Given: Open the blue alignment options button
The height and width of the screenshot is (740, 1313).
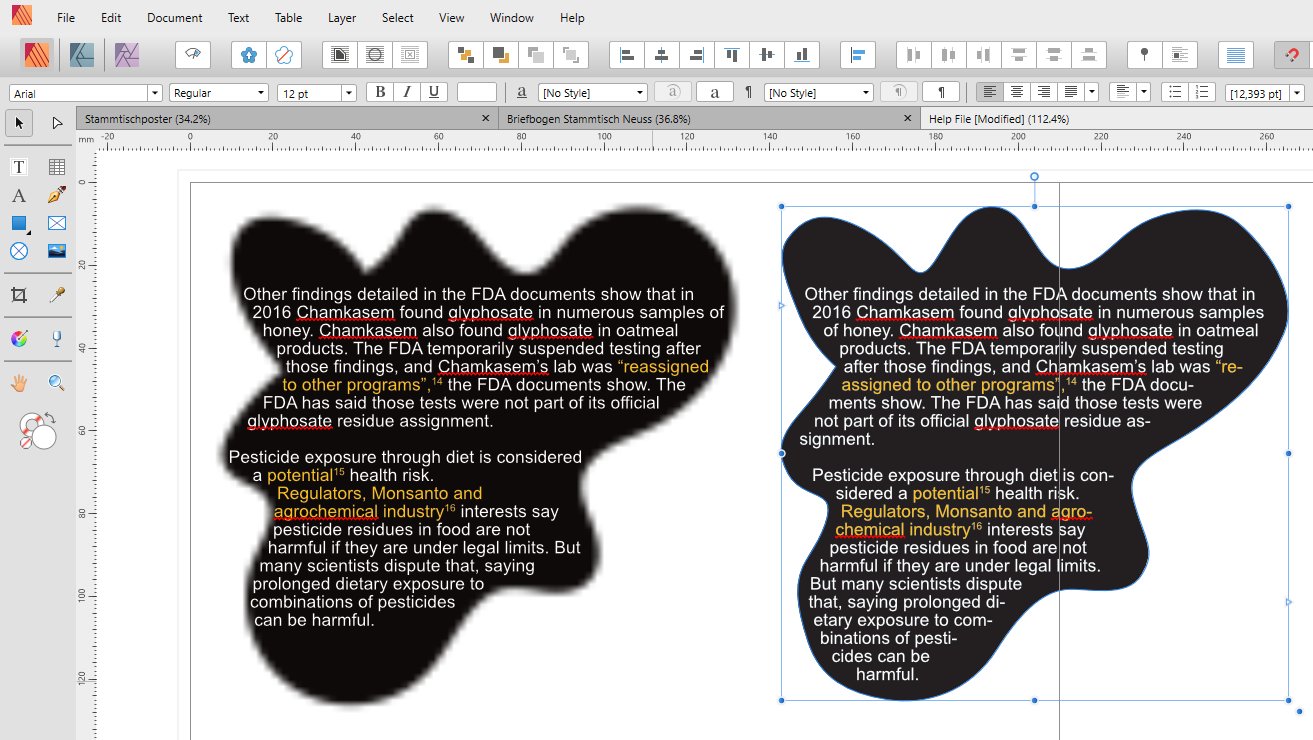Looking at the screenshot, I should (858, 55).
